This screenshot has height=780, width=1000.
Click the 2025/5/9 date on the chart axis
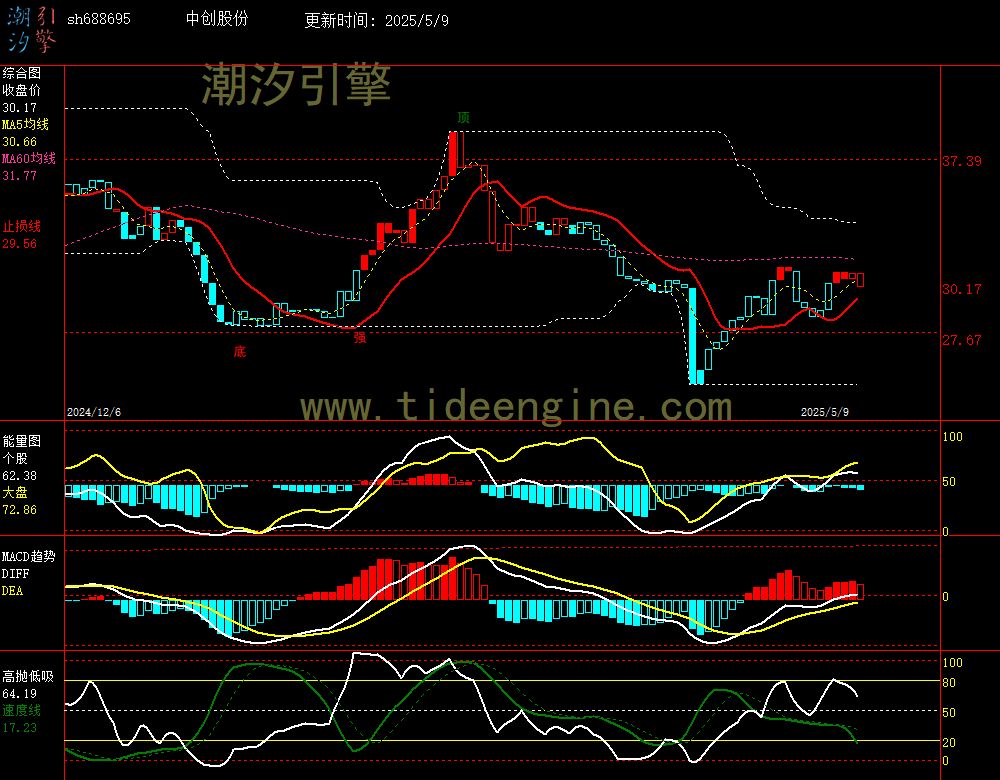pyautogui.click(x=825, y=412)
